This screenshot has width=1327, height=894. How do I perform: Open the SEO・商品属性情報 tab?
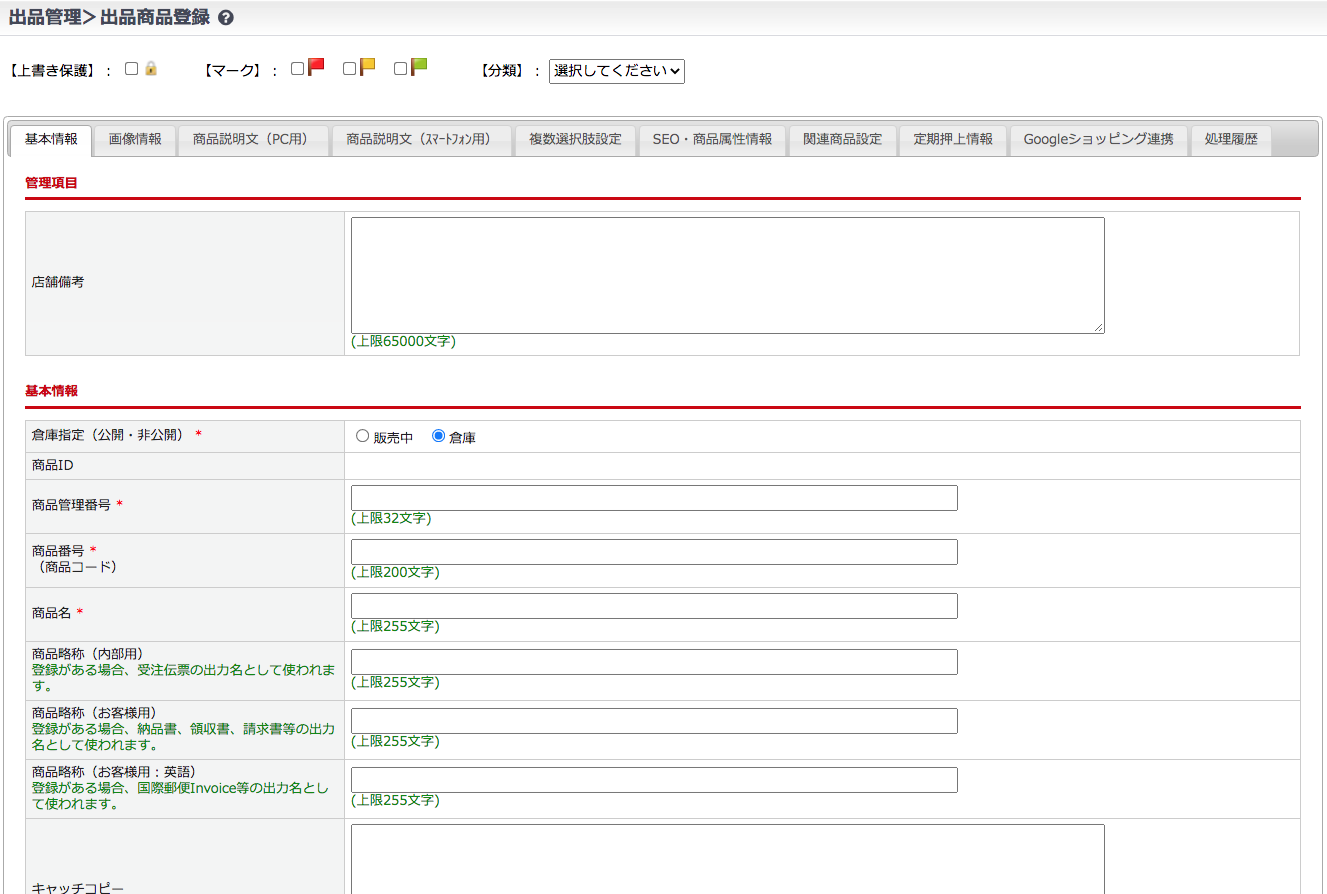[712, 140]
